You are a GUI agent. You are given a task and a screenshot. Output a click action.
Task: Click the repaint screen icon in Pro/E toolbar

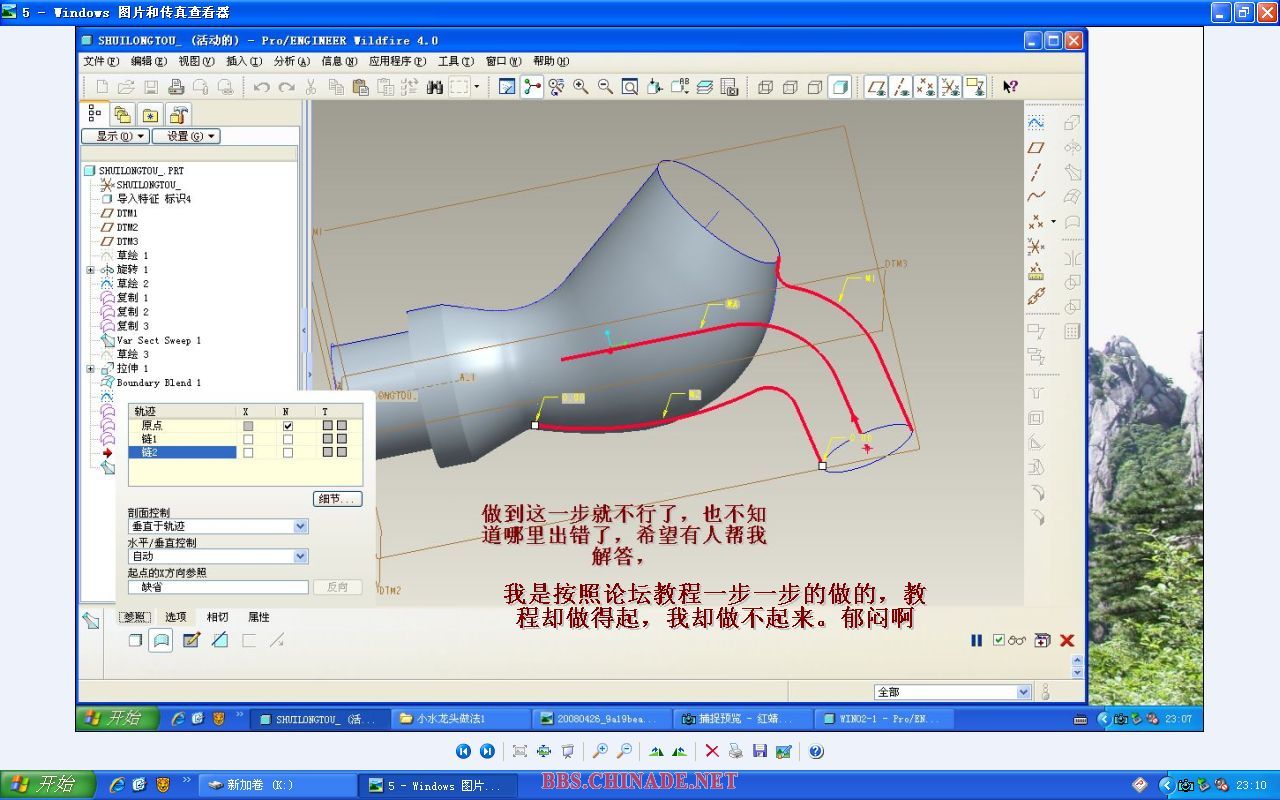coord(507,87)
